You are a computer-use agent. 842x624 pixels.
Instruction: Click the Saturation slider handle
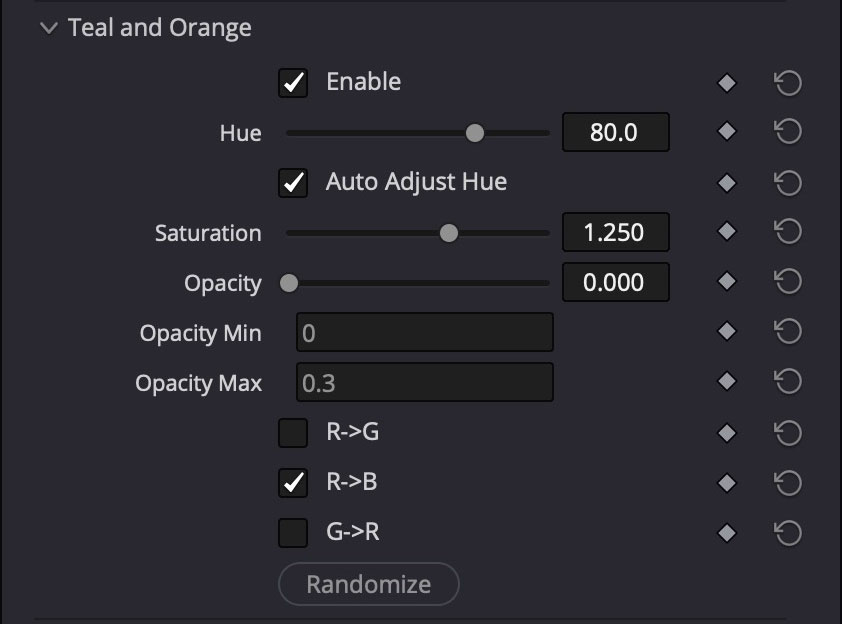[449, 233]
